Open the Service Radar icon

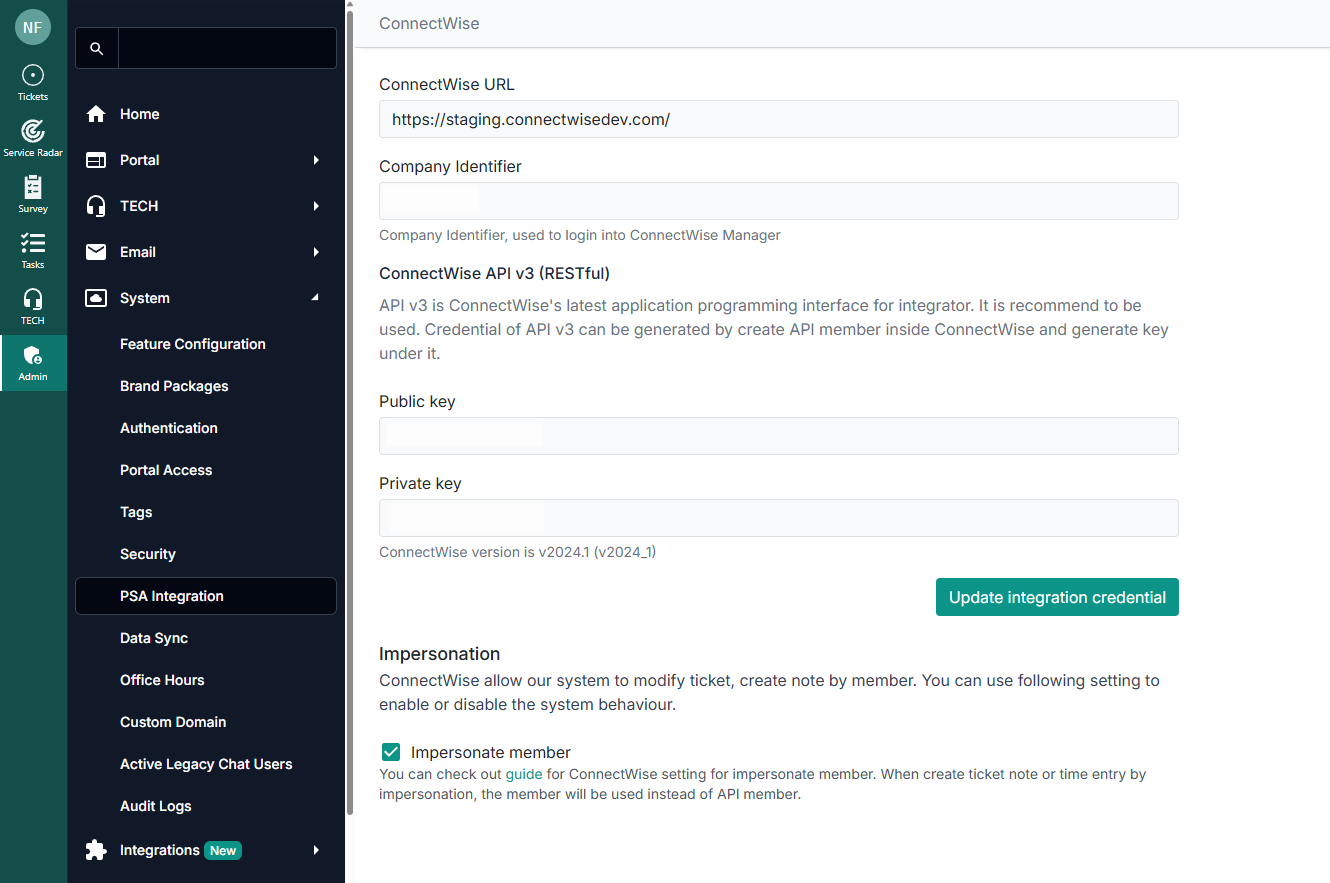(33, 138)
